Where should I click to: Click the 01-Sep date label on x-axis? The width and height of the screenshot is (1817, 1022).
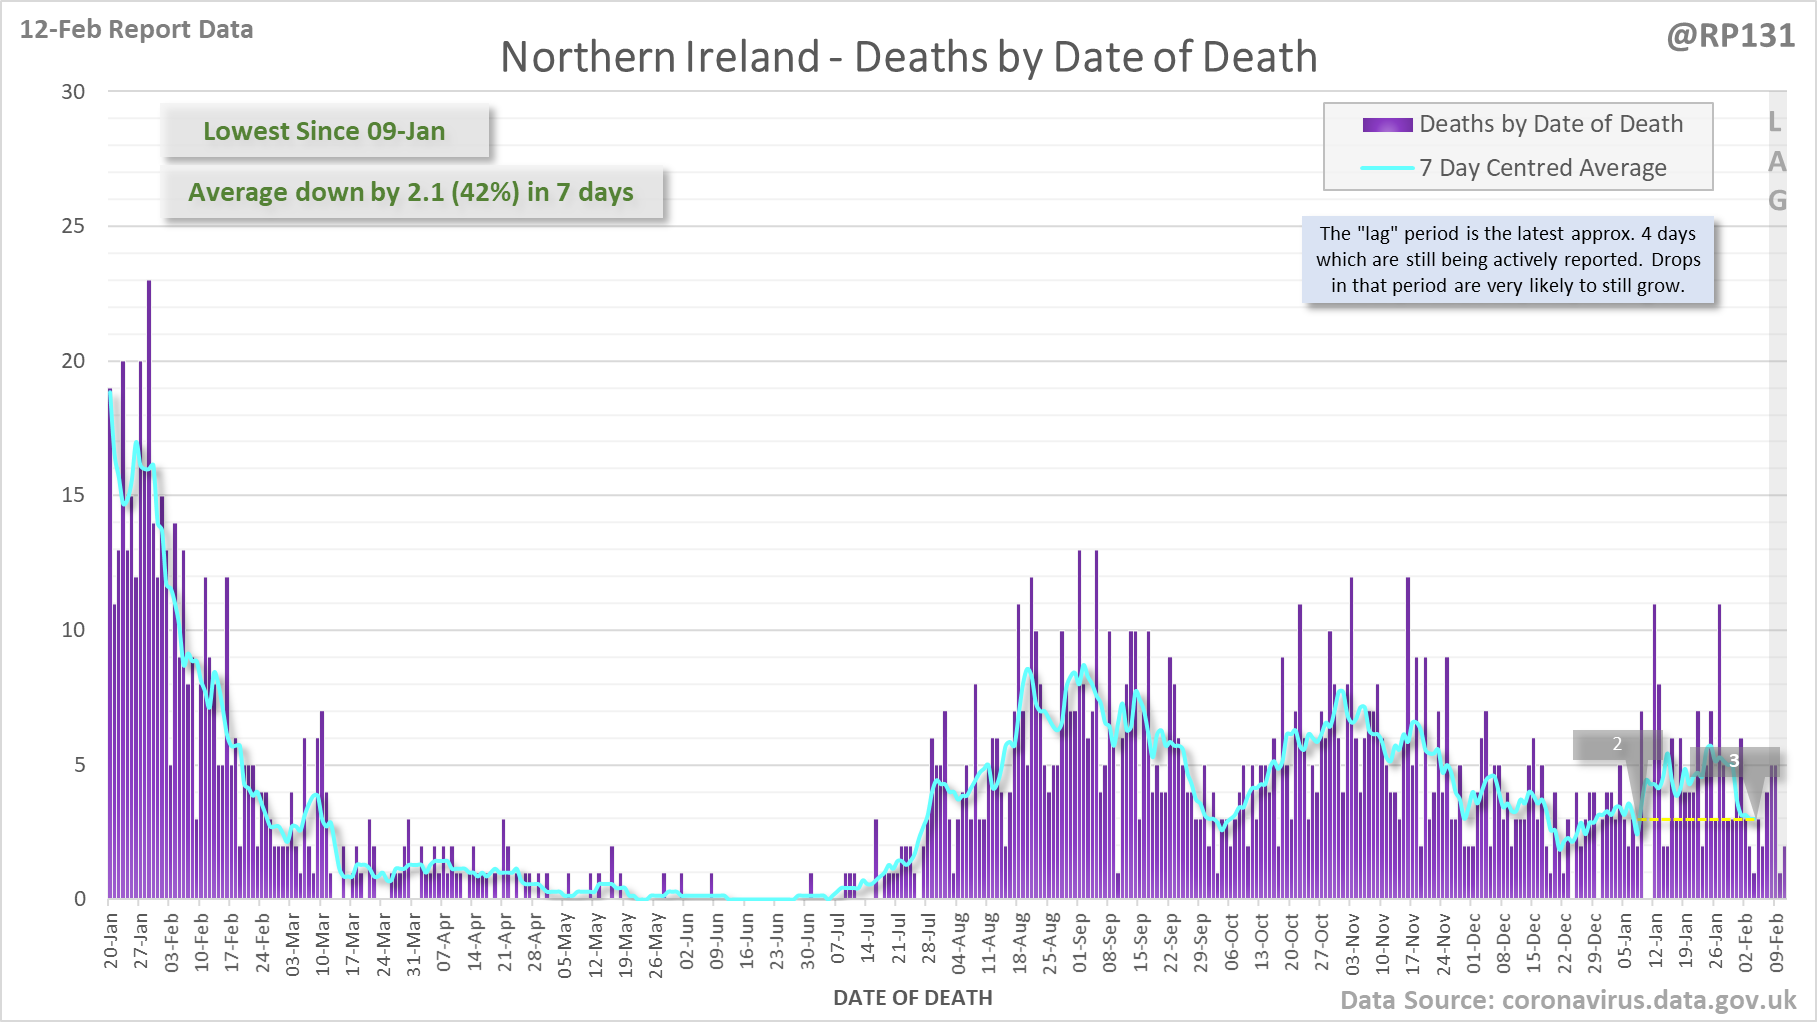(1080, 940)
